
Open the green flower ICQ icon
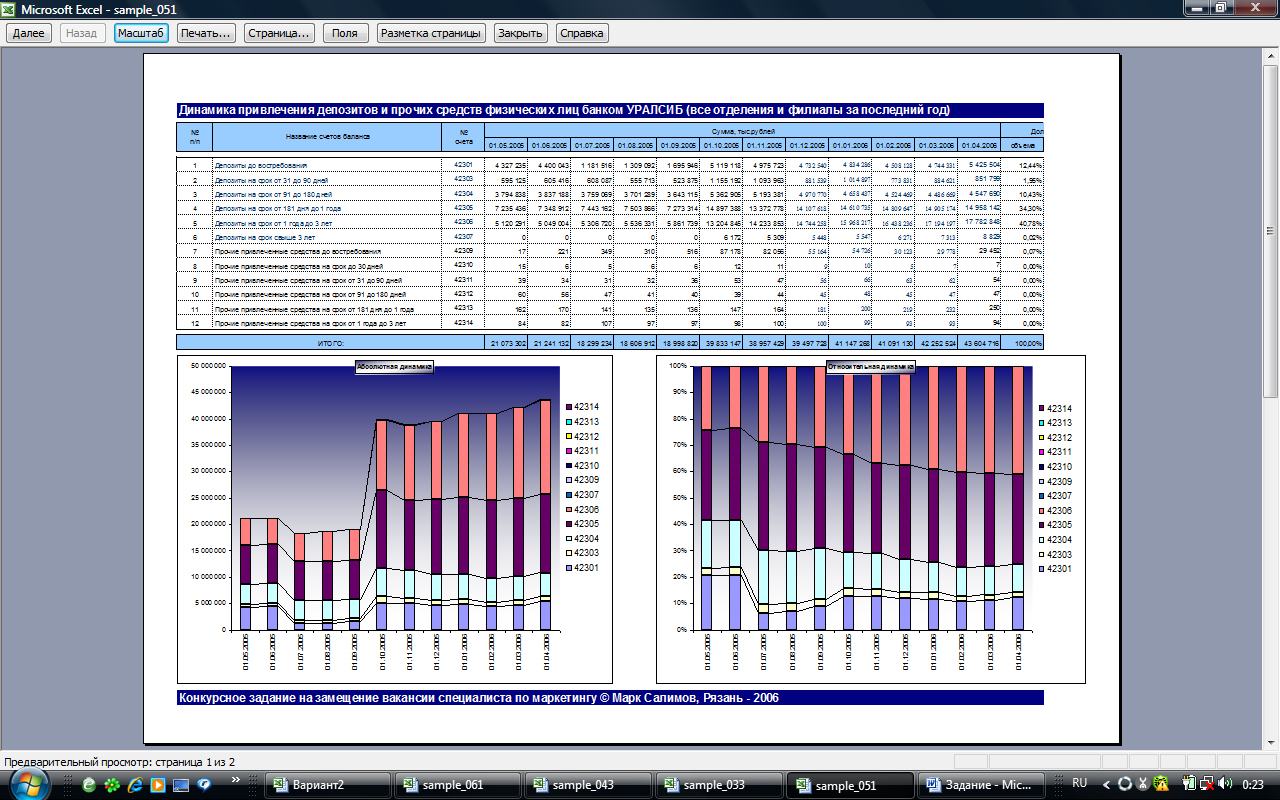111,785
